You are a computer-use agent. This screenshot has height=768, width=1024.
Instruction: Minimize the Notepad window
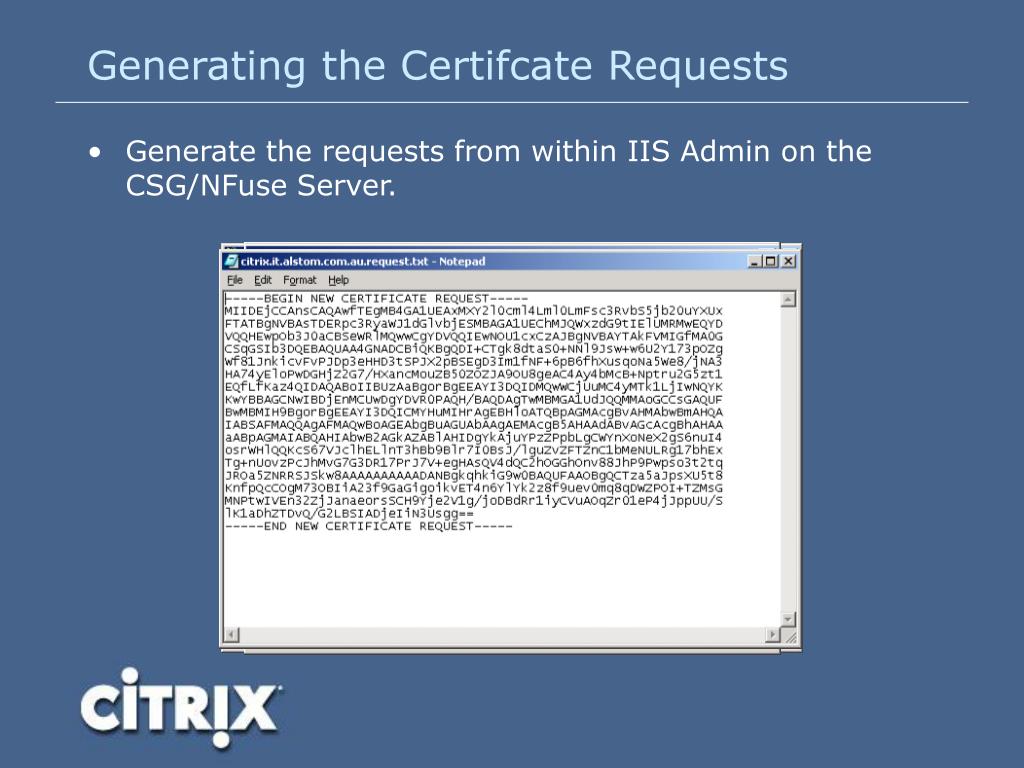coord(755,261)
